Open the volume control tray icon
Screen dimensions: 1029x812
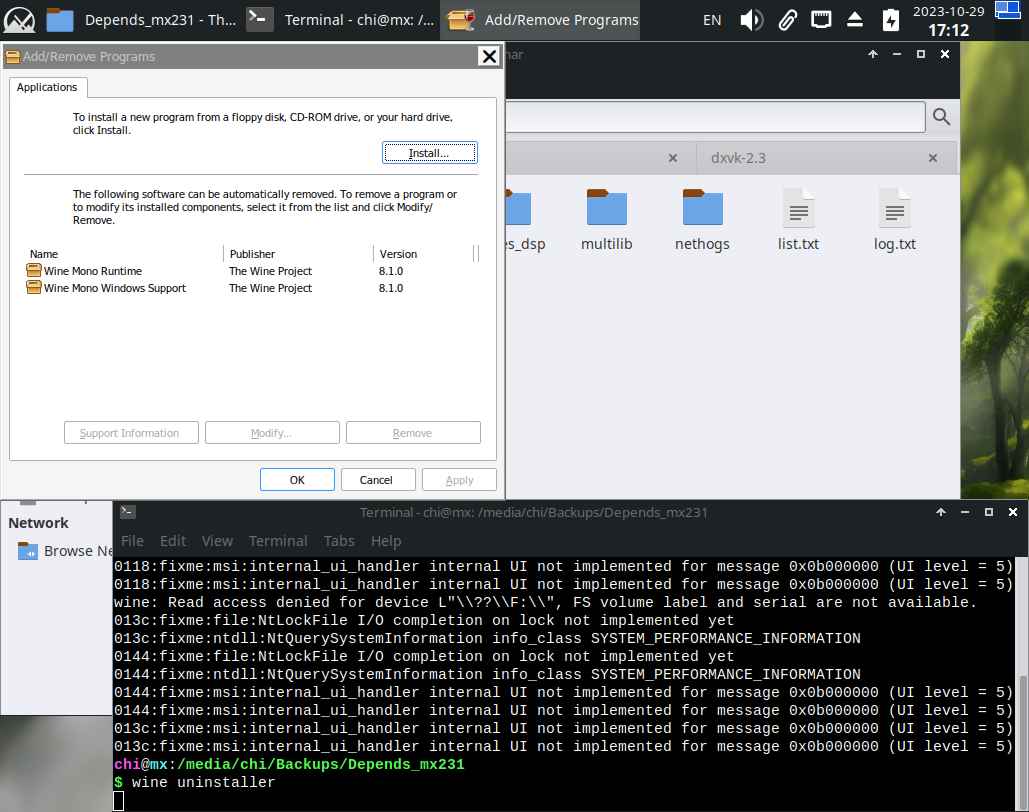pos(752,20)
